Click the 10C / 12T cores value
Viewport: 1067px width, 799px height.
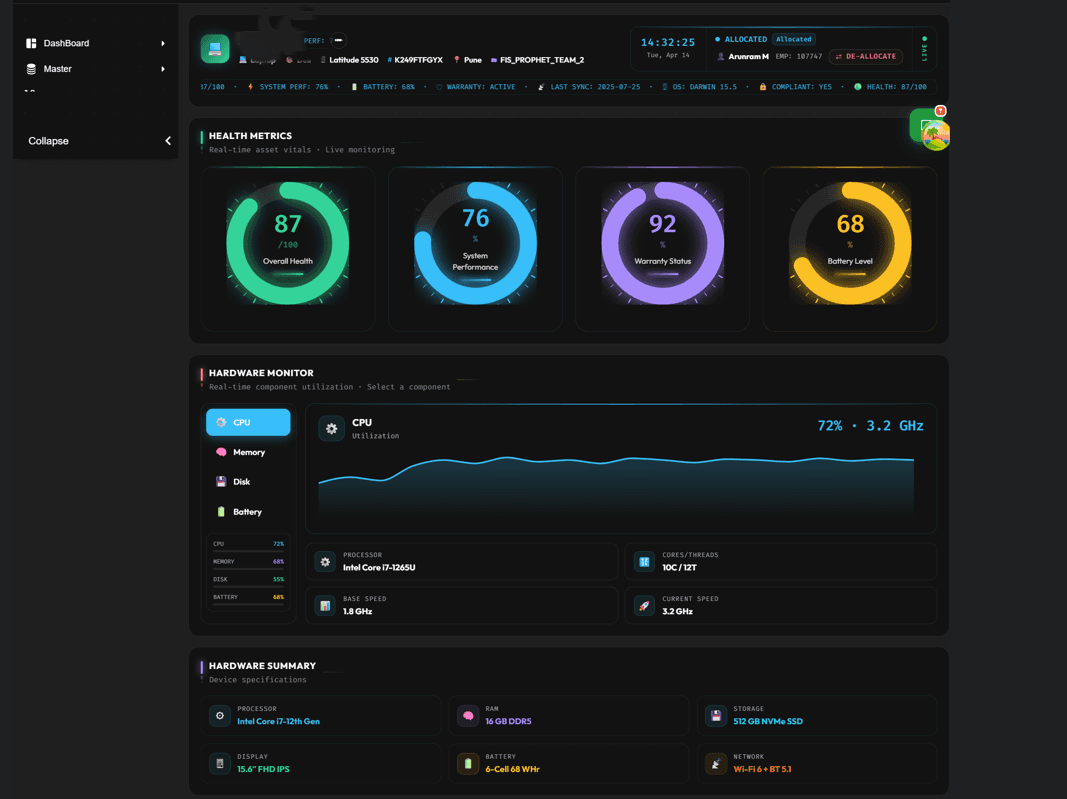pyautogui.click(x=679, y=568)
